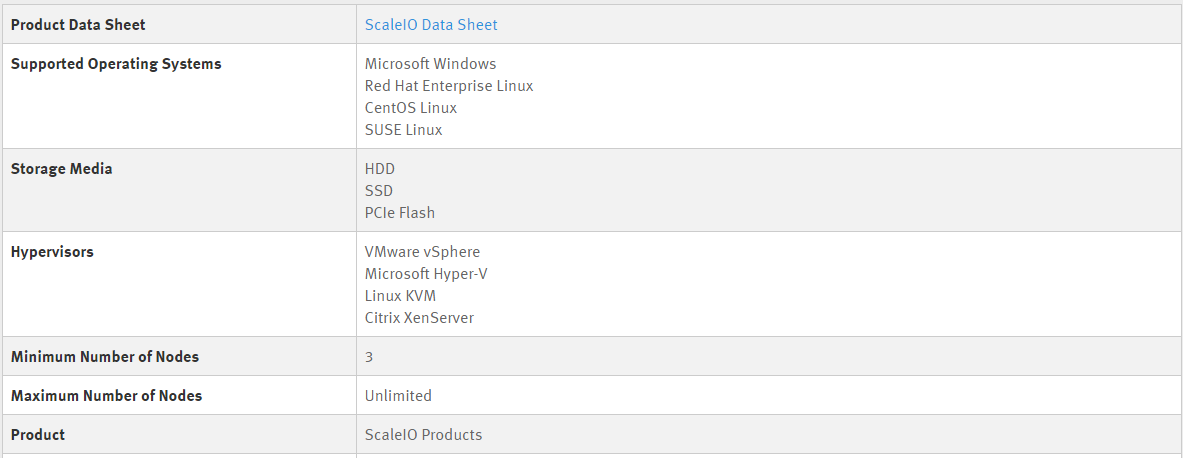This screenshot has height=458, width=1183.
Task: Select the HDD storage media entry
Action: pyautogui.click(x=379, y=169)
